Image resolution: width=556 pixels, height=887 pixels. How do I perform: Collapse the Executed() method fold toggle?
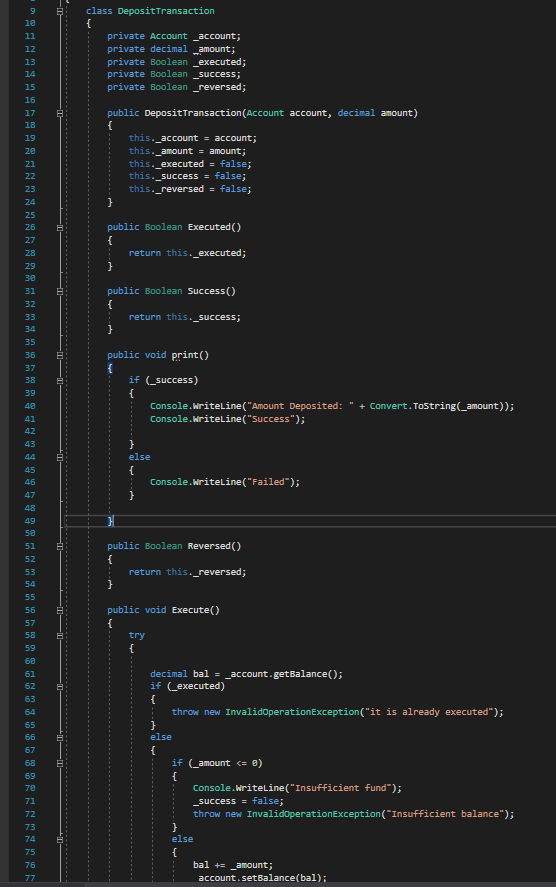click(x=60, y=227)
